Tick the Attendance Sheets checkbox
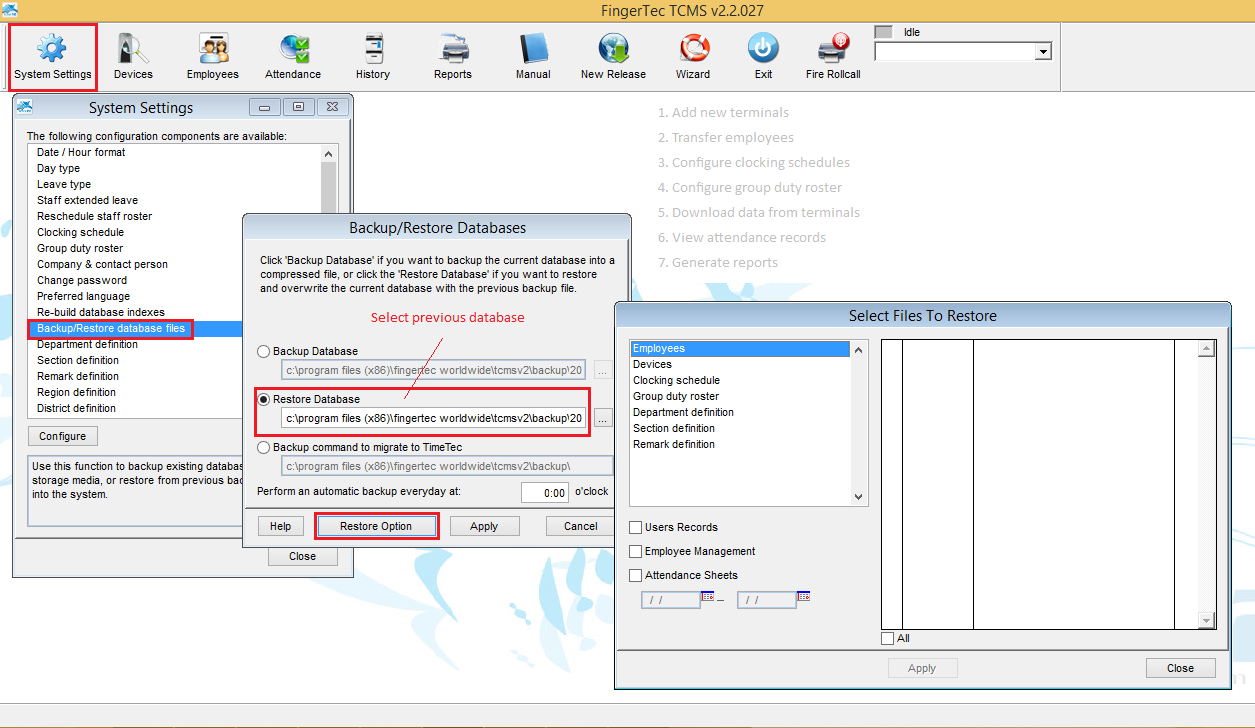 click(x=636, y=575)
